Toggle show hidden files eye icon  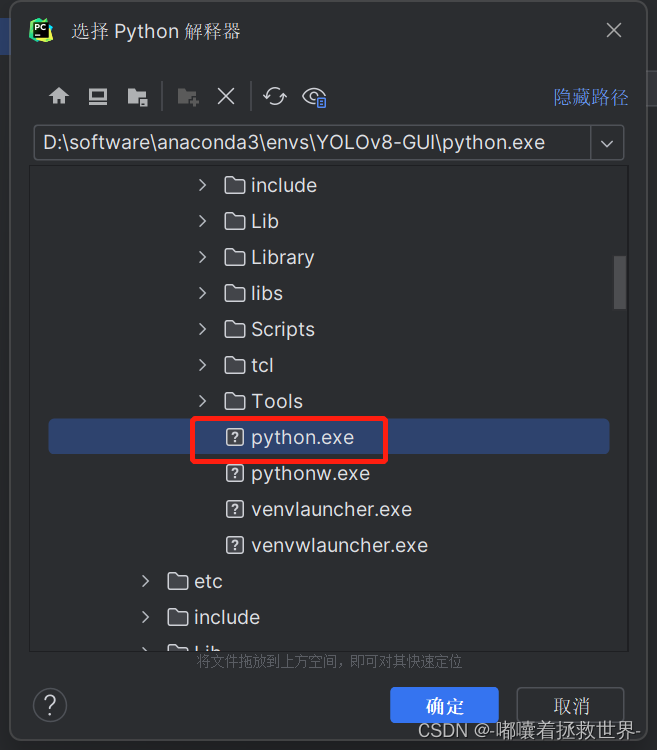(x=314, y=98)
